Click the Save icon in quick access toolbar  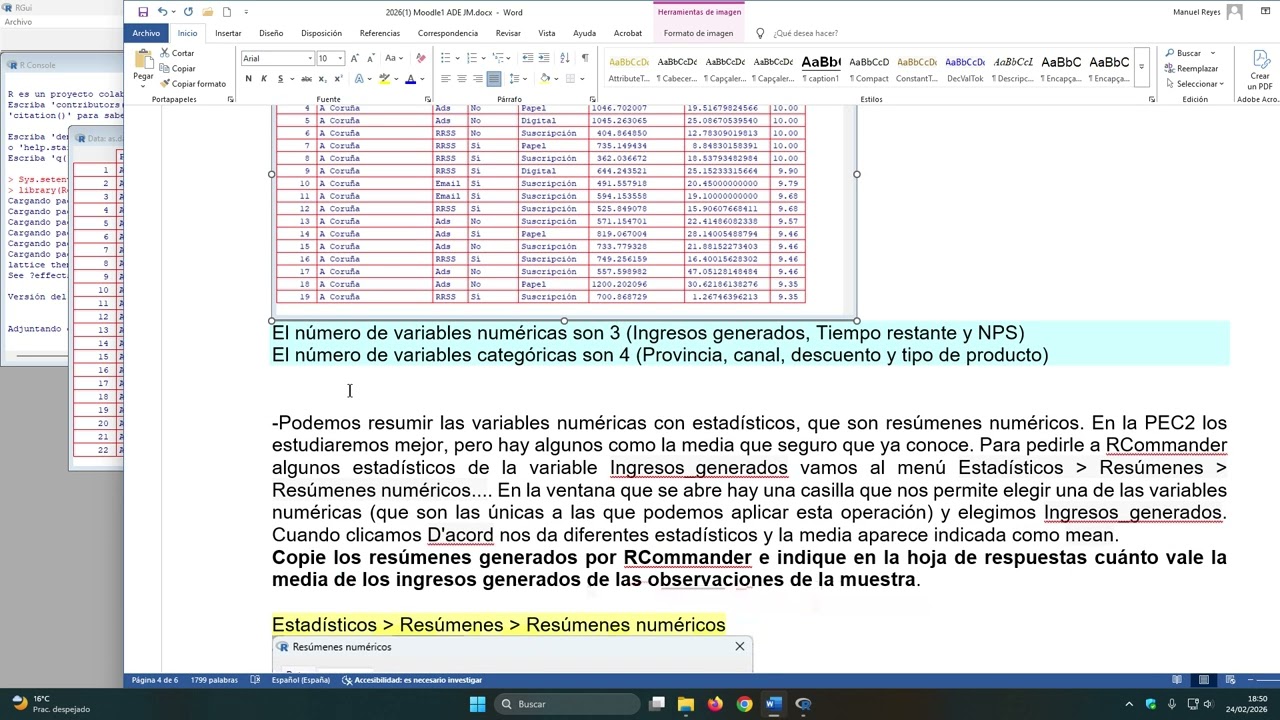[x=143, y=12]
